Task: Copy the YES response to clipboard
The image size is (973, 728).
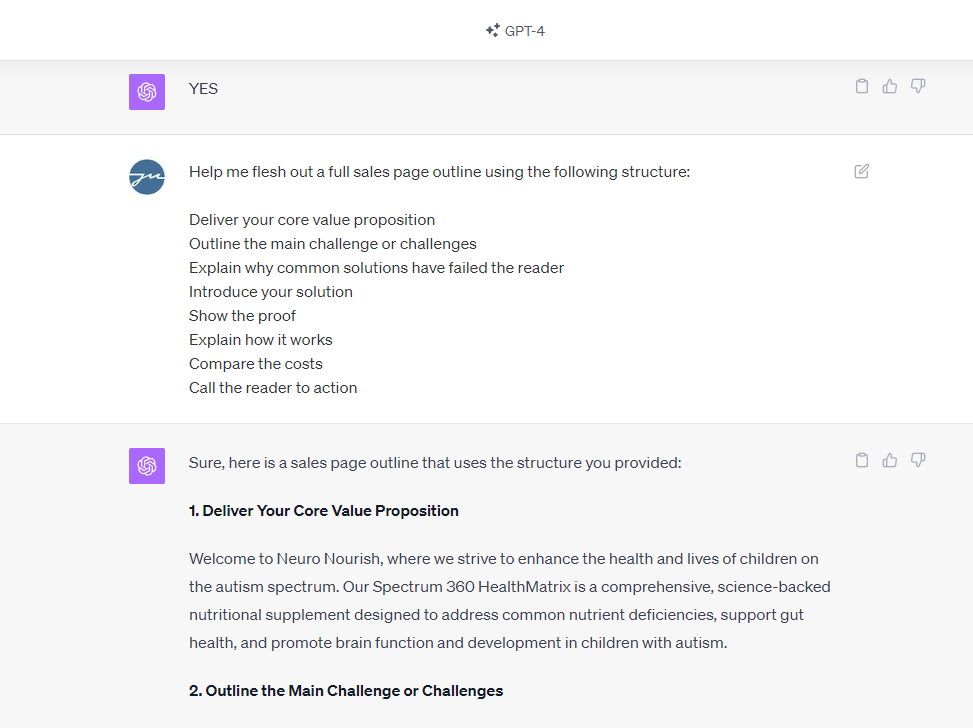Action: click(862, 86)
